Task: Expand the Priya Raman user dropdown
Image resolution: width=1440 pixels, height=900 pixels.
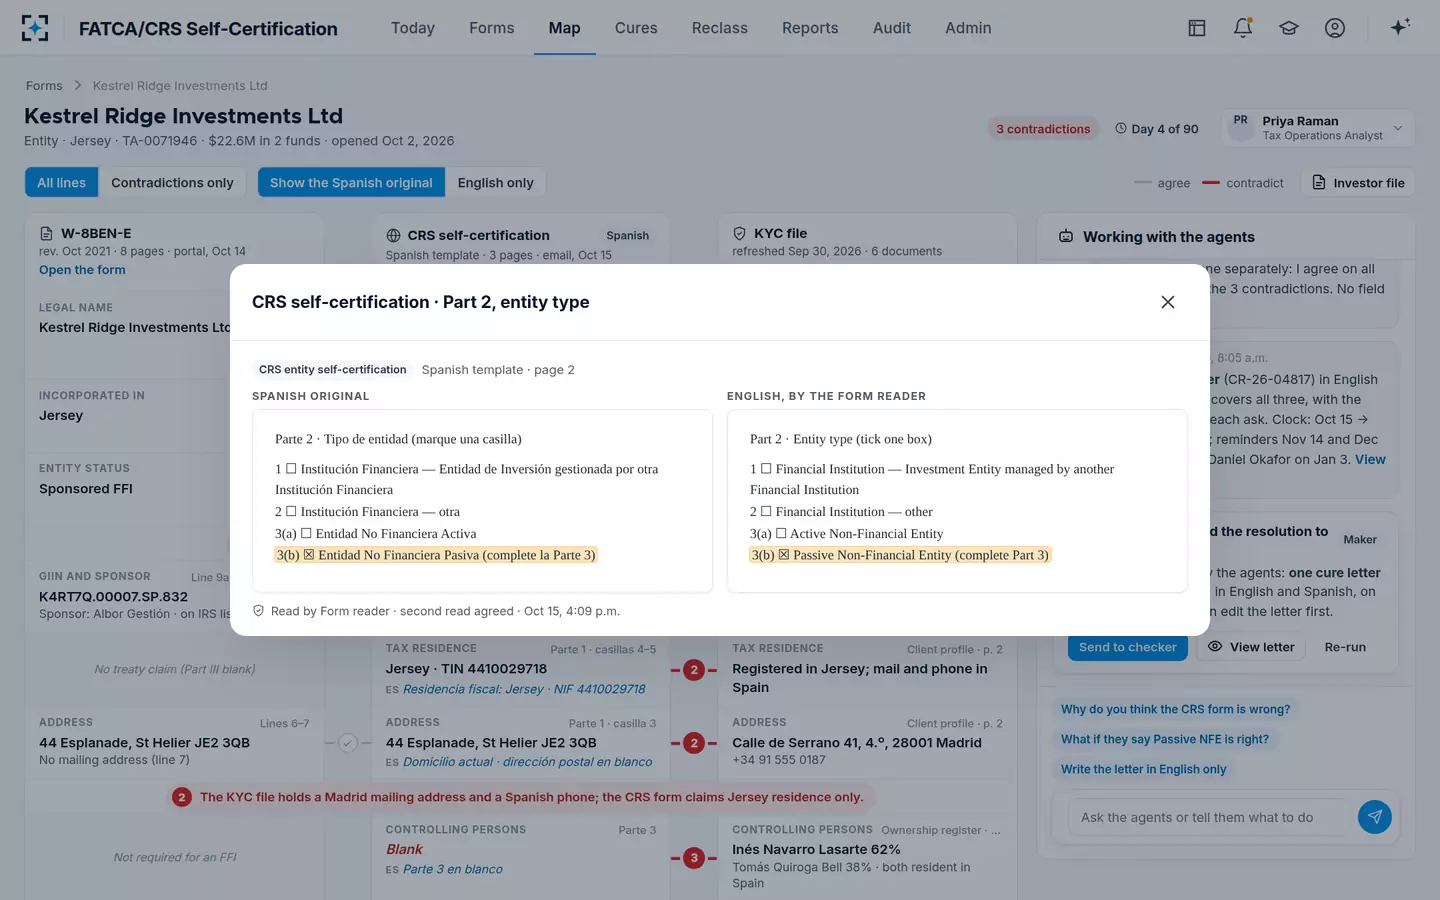Action: (x=1317, y=128)
